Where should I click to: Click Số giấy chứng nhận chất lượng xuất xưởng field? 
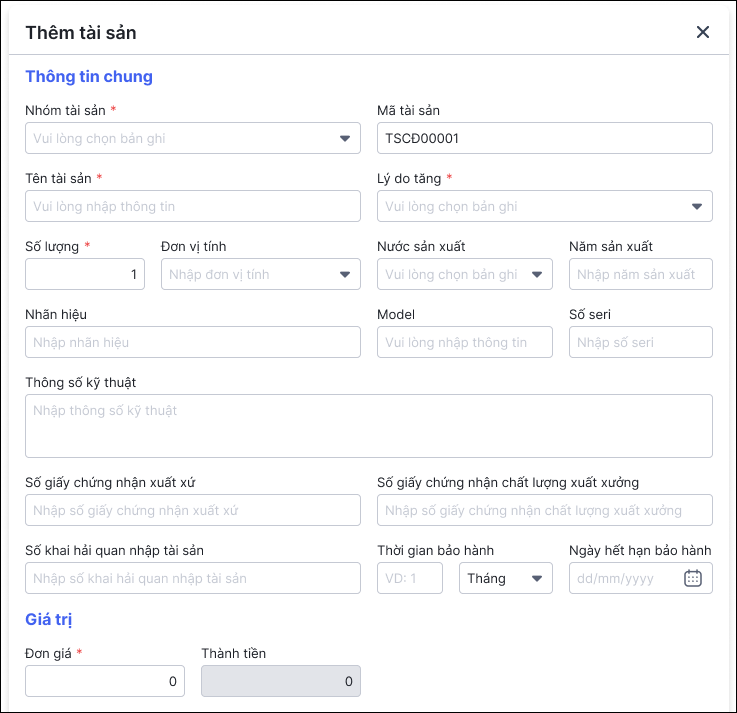544,510
